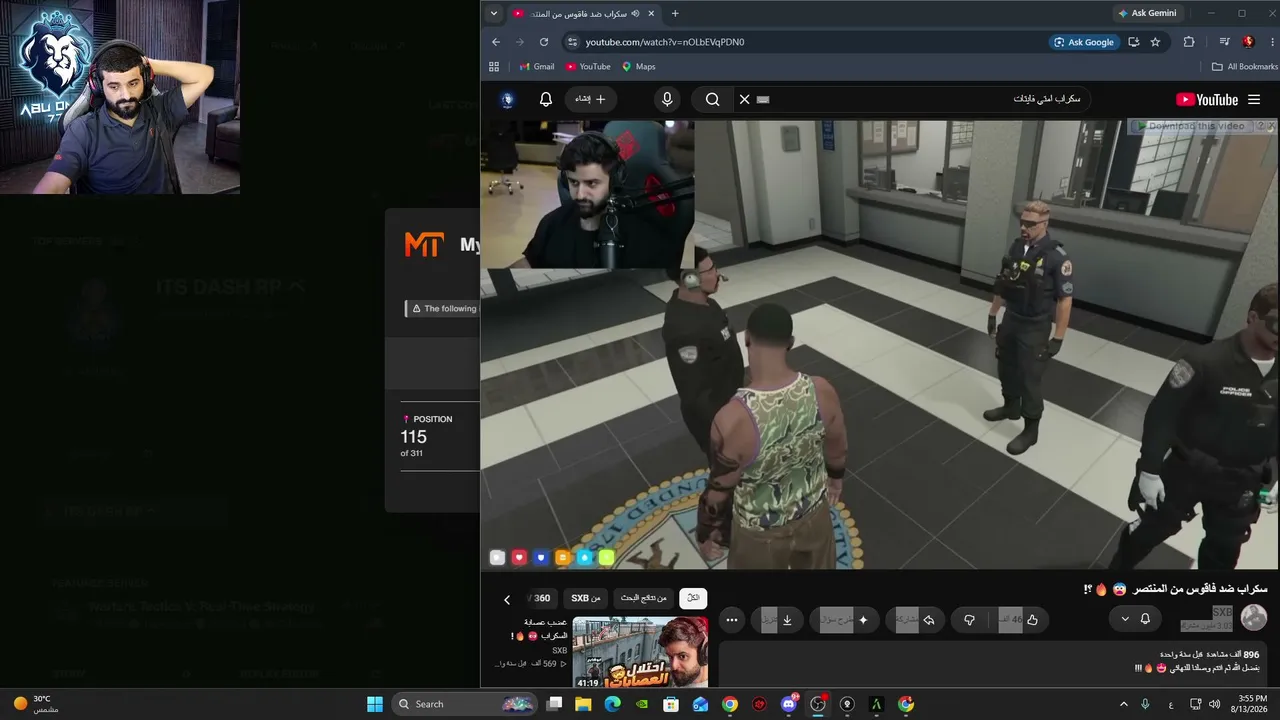Screen dimensions: 1280x720
Task: Open weather widget showing 30°C
Action: 36,704
